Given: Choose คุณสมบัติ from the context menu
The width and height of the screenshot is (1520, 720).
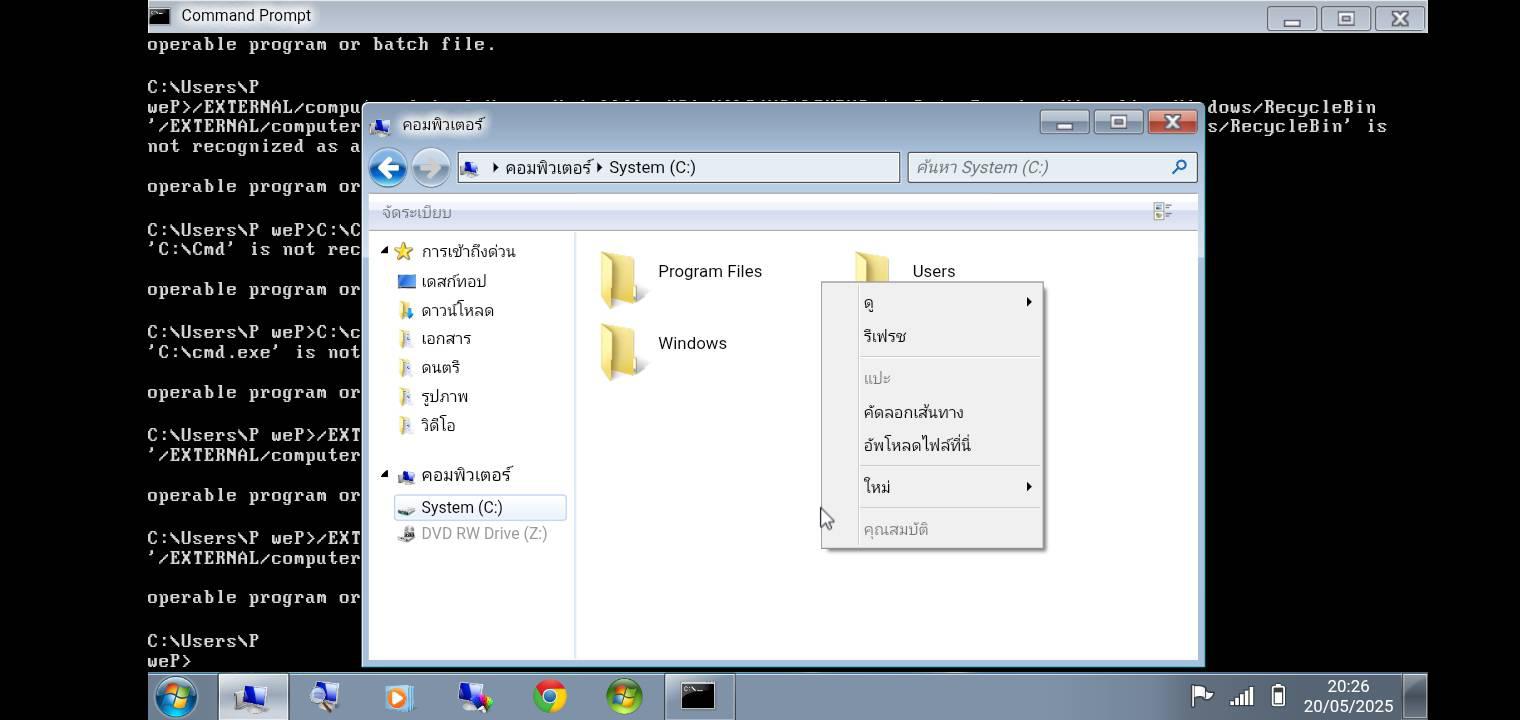Looking at the screenshot, I should click(932, 529).
